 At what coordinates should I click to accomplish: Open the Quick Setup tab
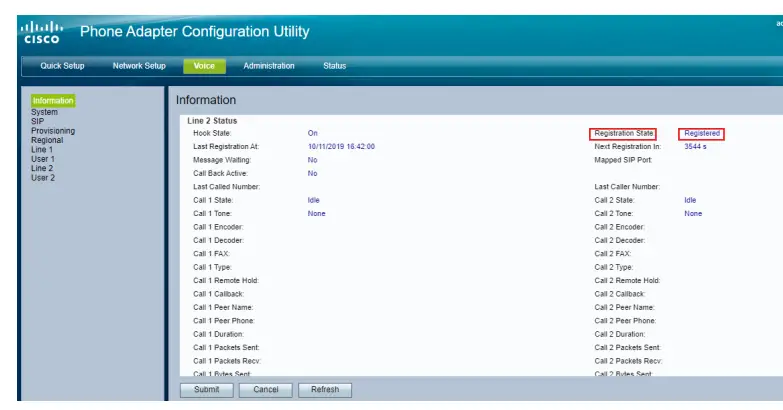tap(62, 66)
